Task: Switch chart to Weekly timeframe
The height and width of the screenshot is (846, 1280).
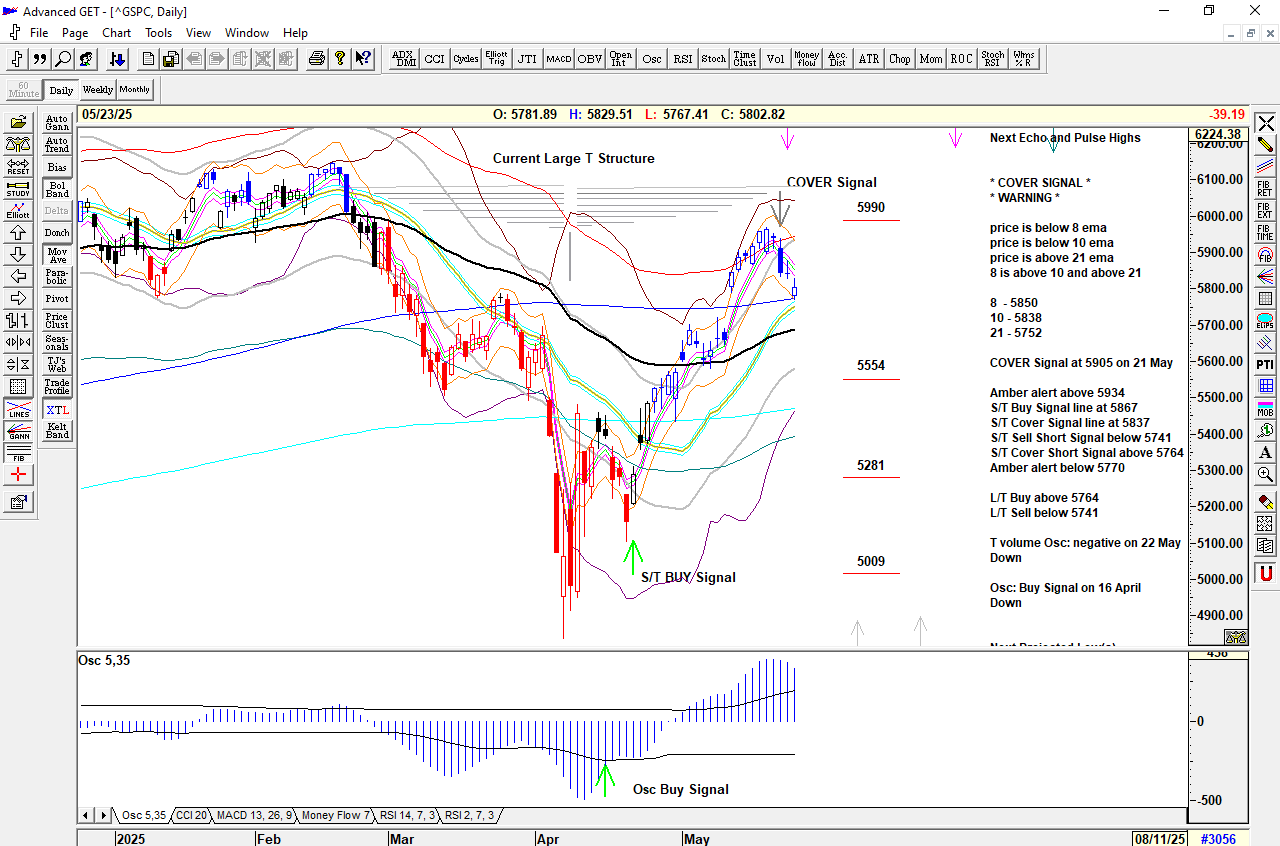Action: point(97,90)
